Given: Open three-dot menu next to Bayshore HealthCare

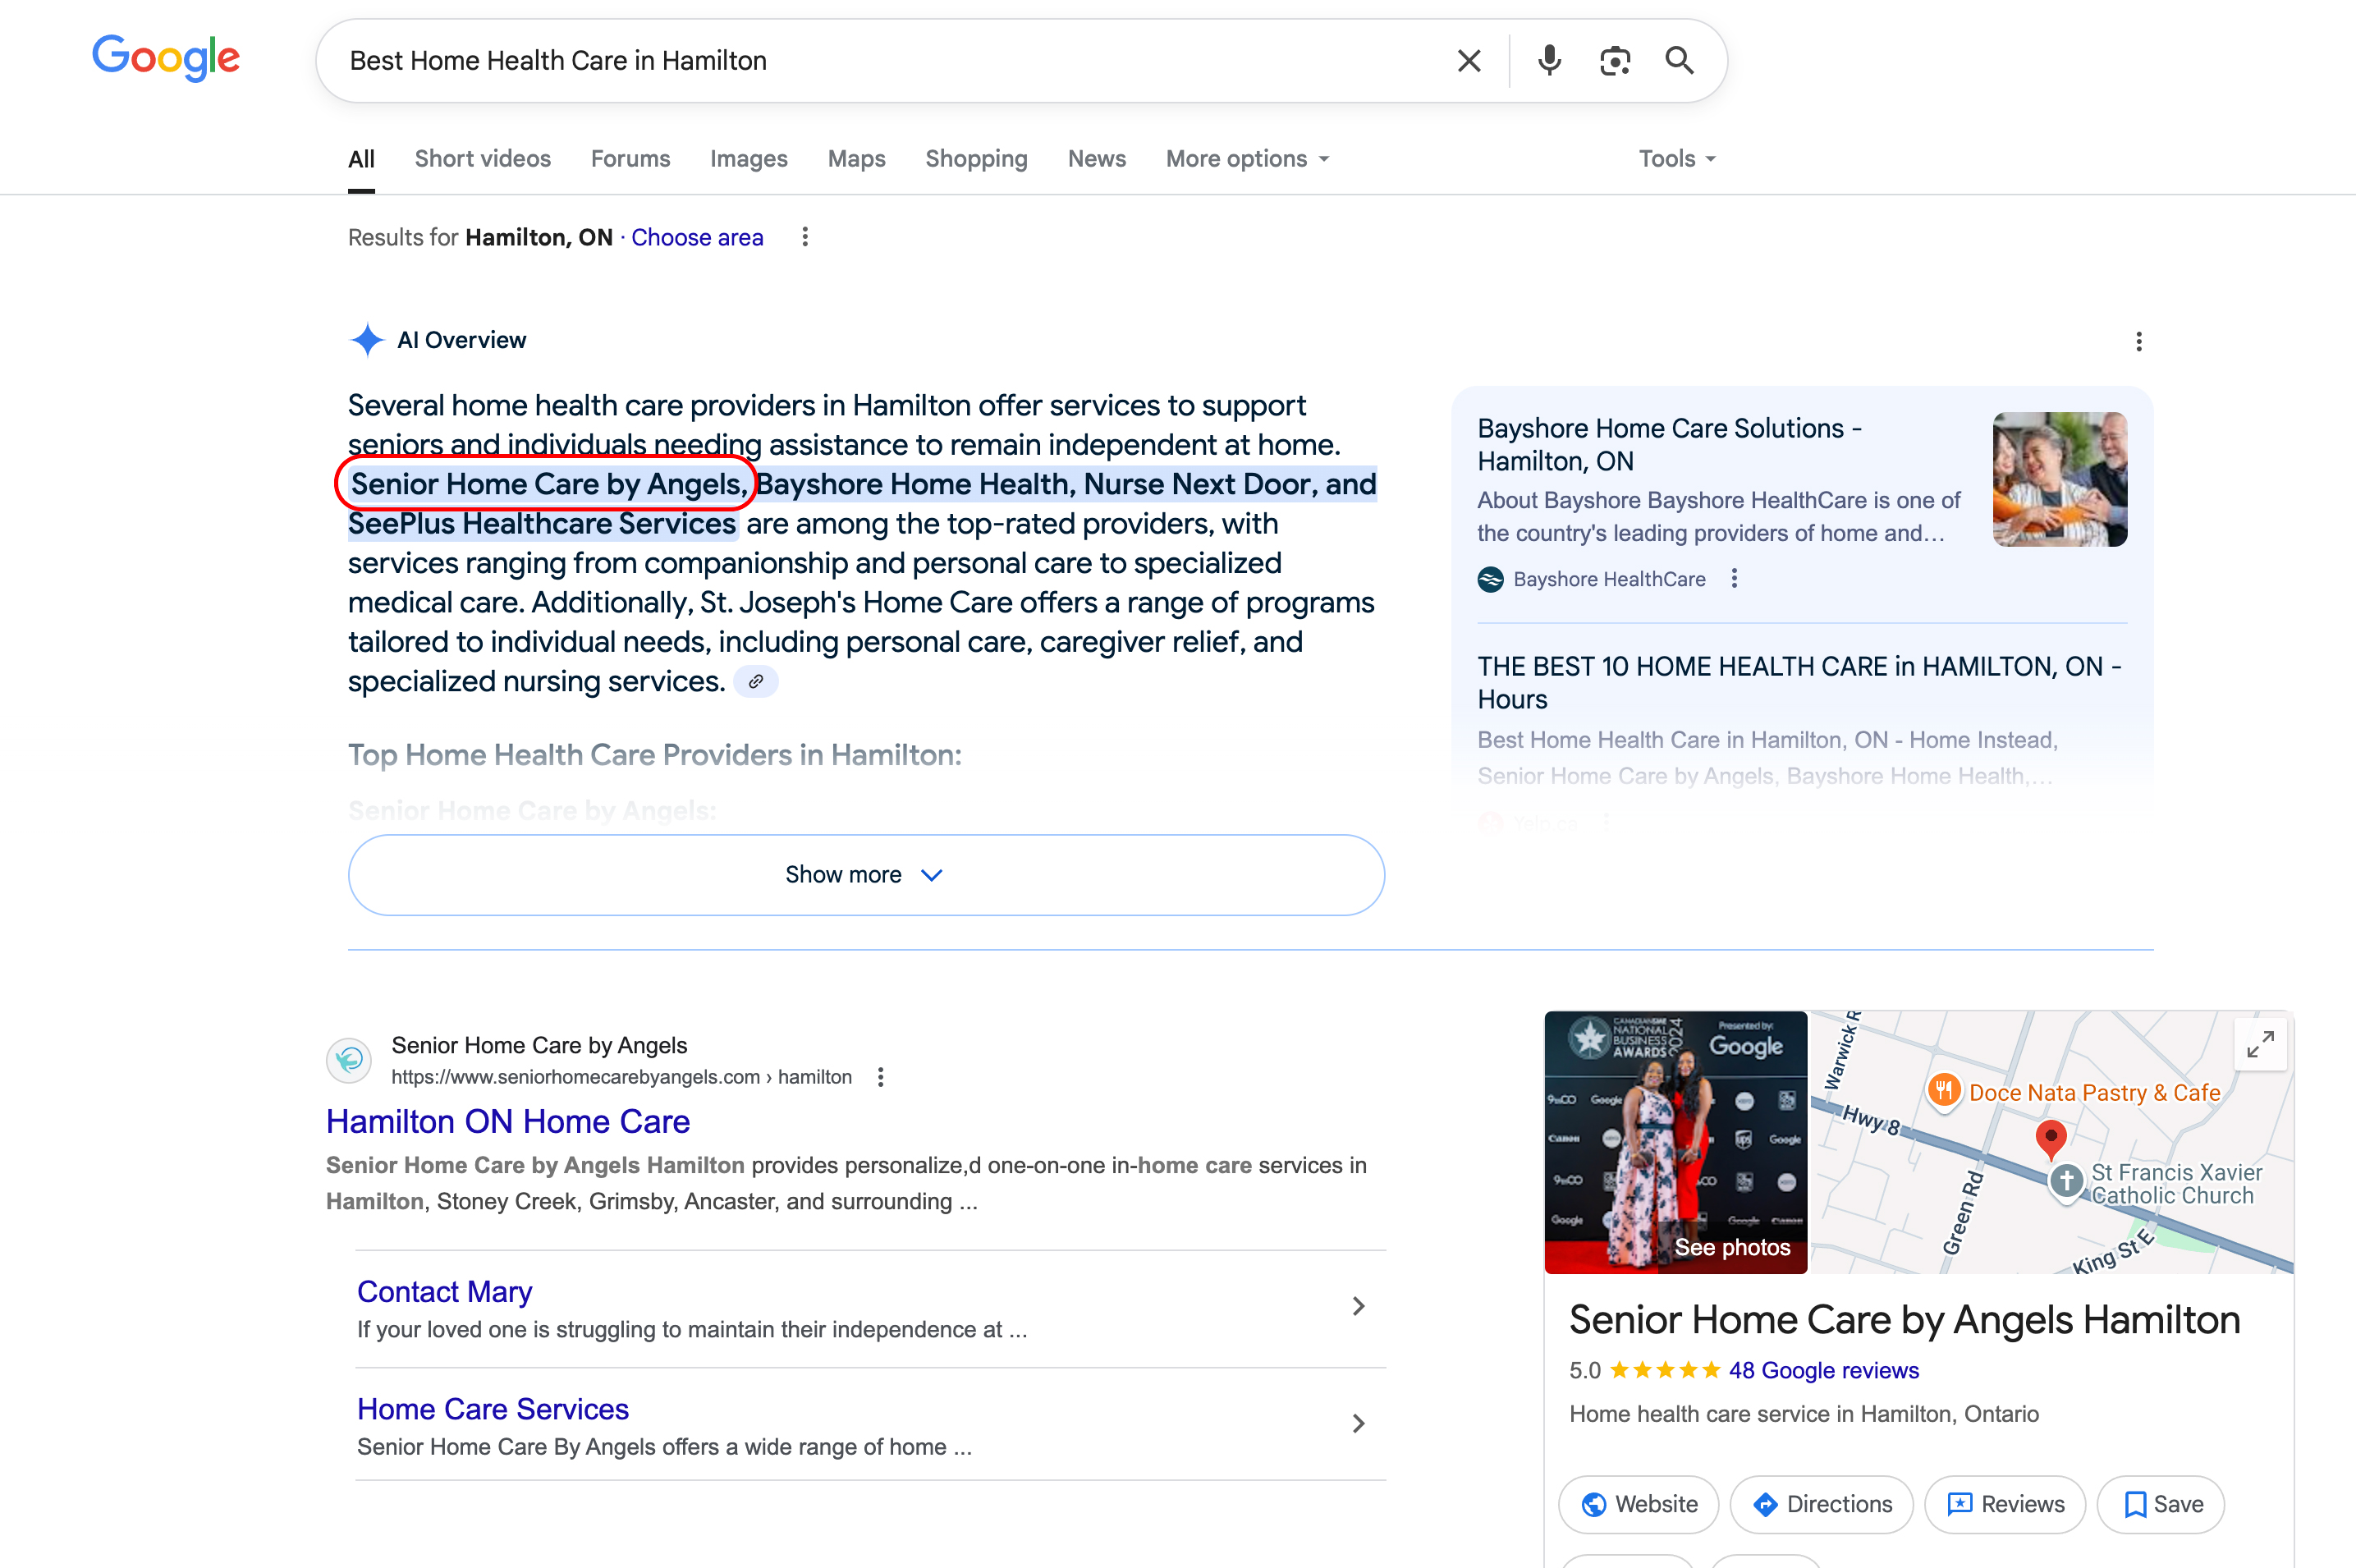Looking at the screenshot, I should tap(1734, 579).
